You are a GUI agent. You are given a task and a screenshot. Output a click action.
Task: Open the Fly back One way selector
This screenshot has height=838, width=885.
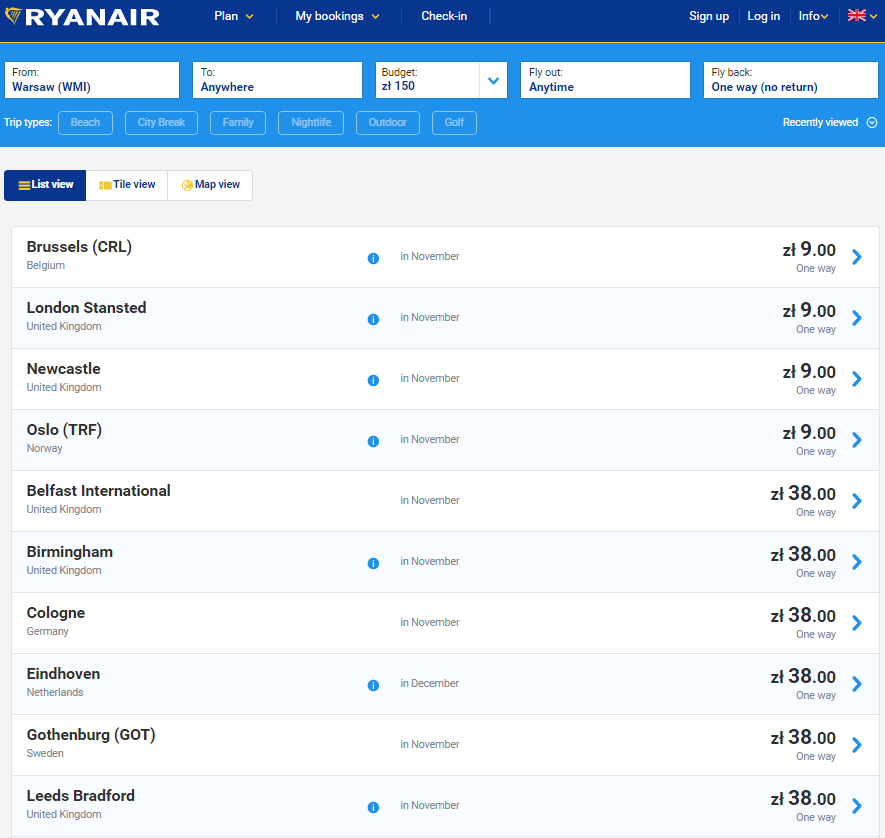point(790,80)
